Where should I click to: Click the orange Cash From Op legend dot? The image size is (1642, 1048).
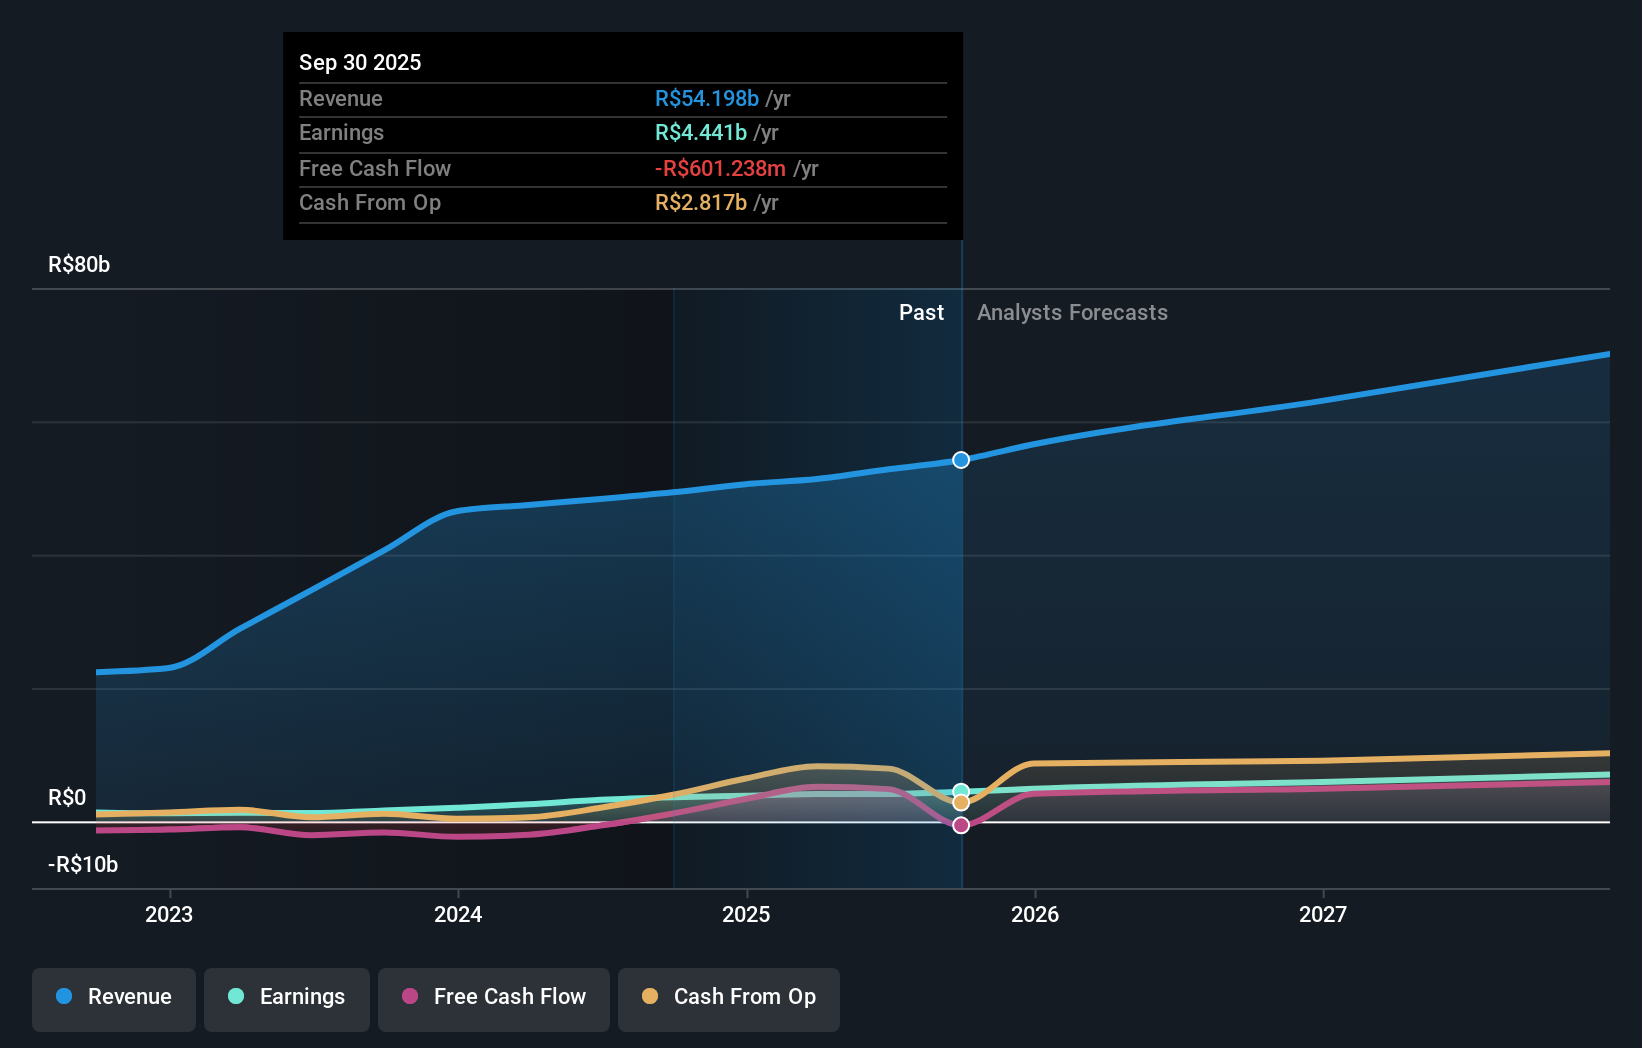click(651, 997)
